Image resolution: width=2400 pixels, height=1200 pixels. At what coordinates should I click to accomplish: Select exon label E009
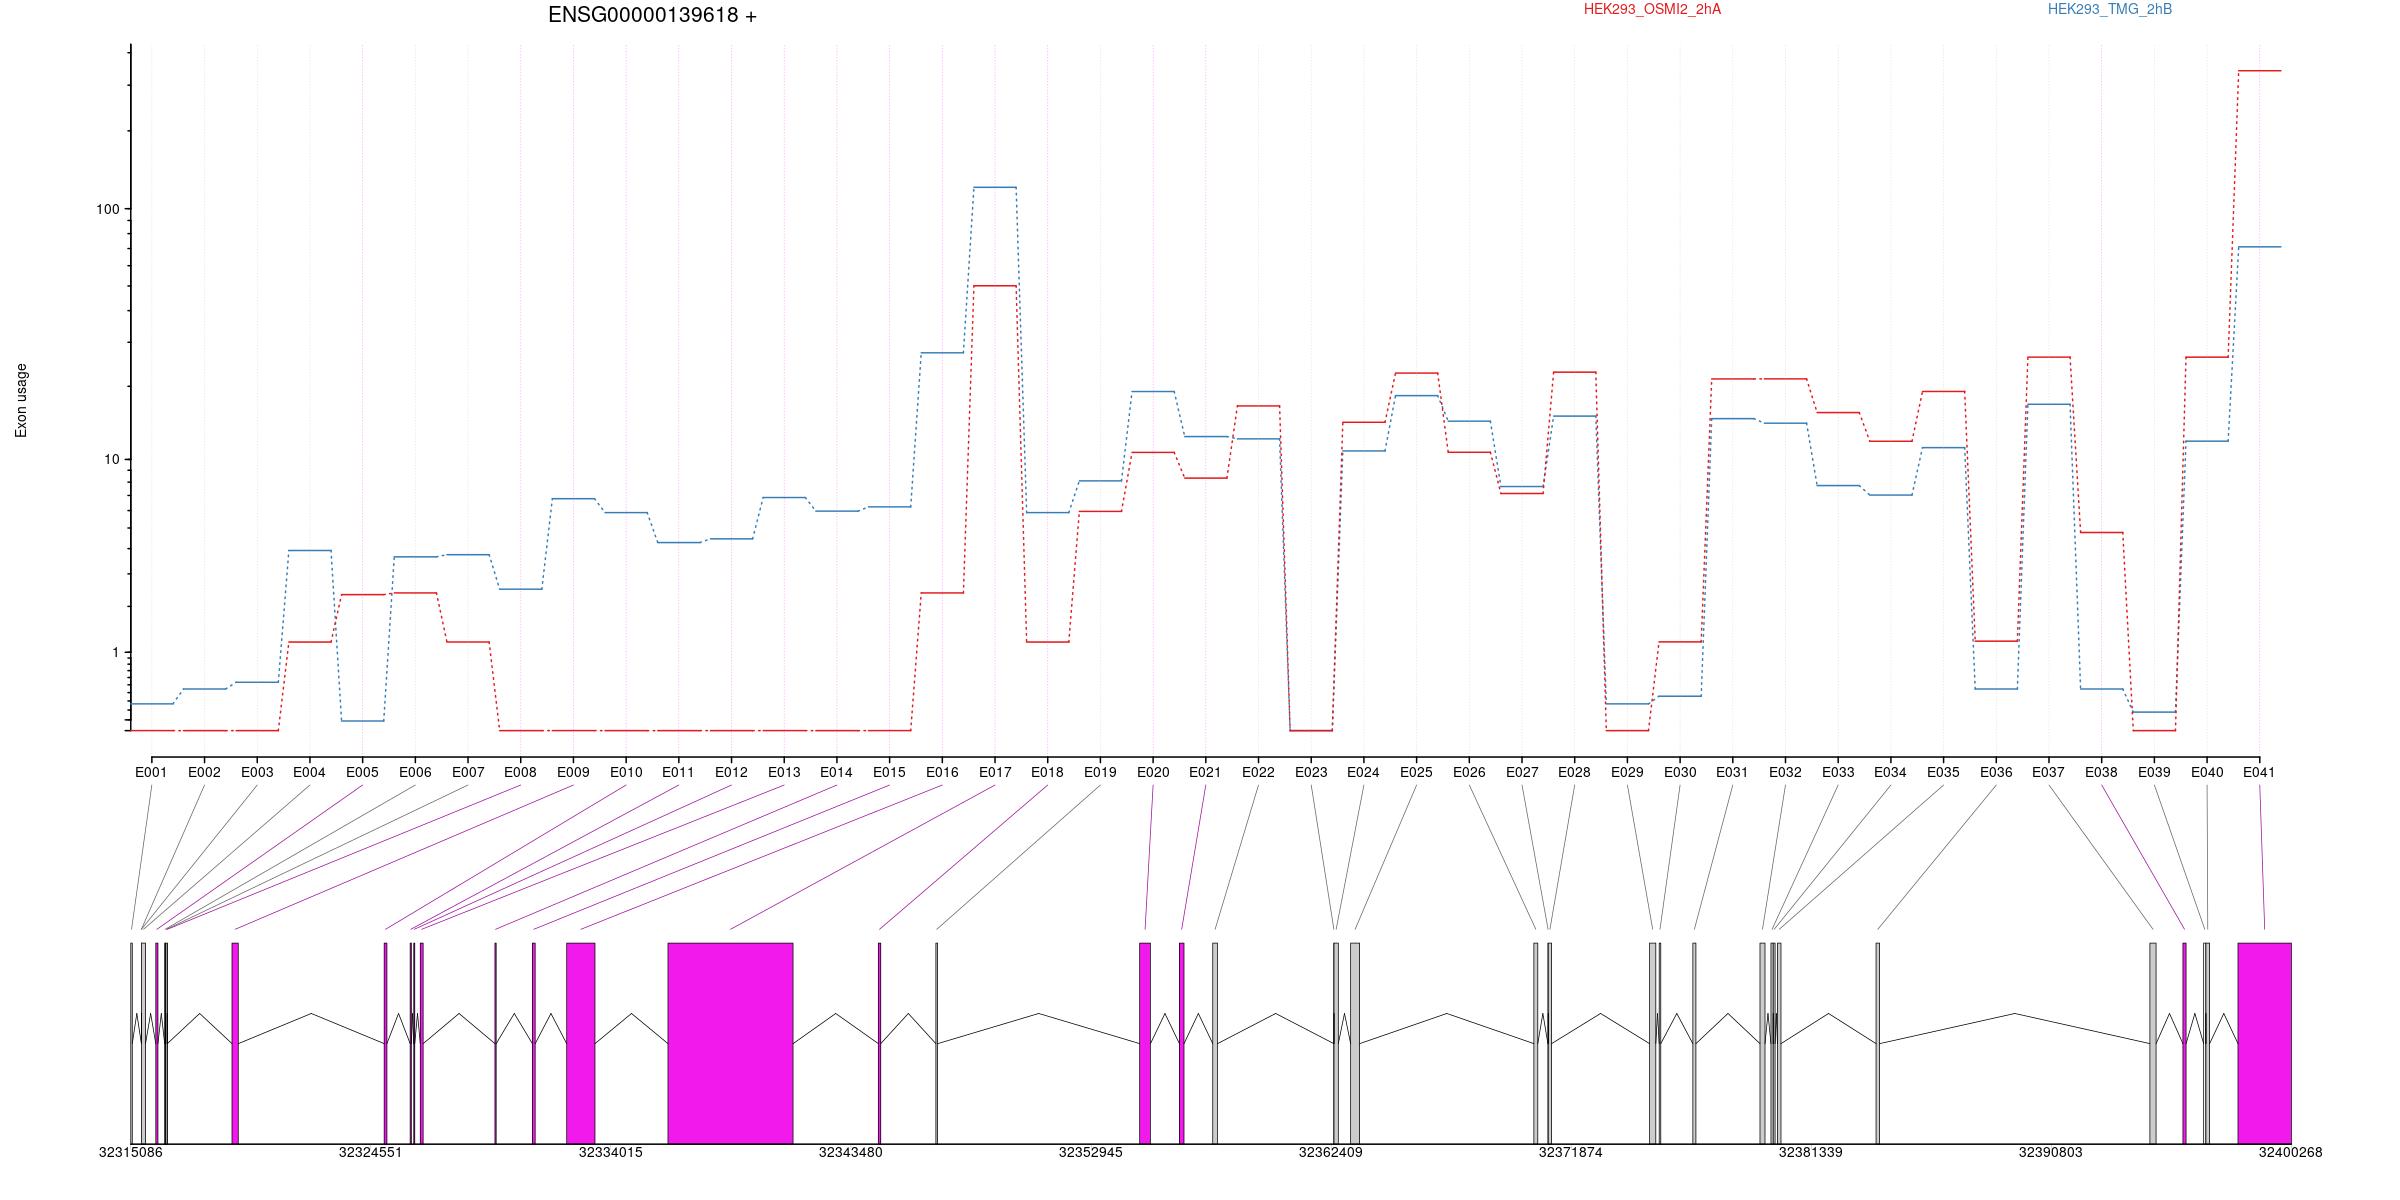click(573, 772)
